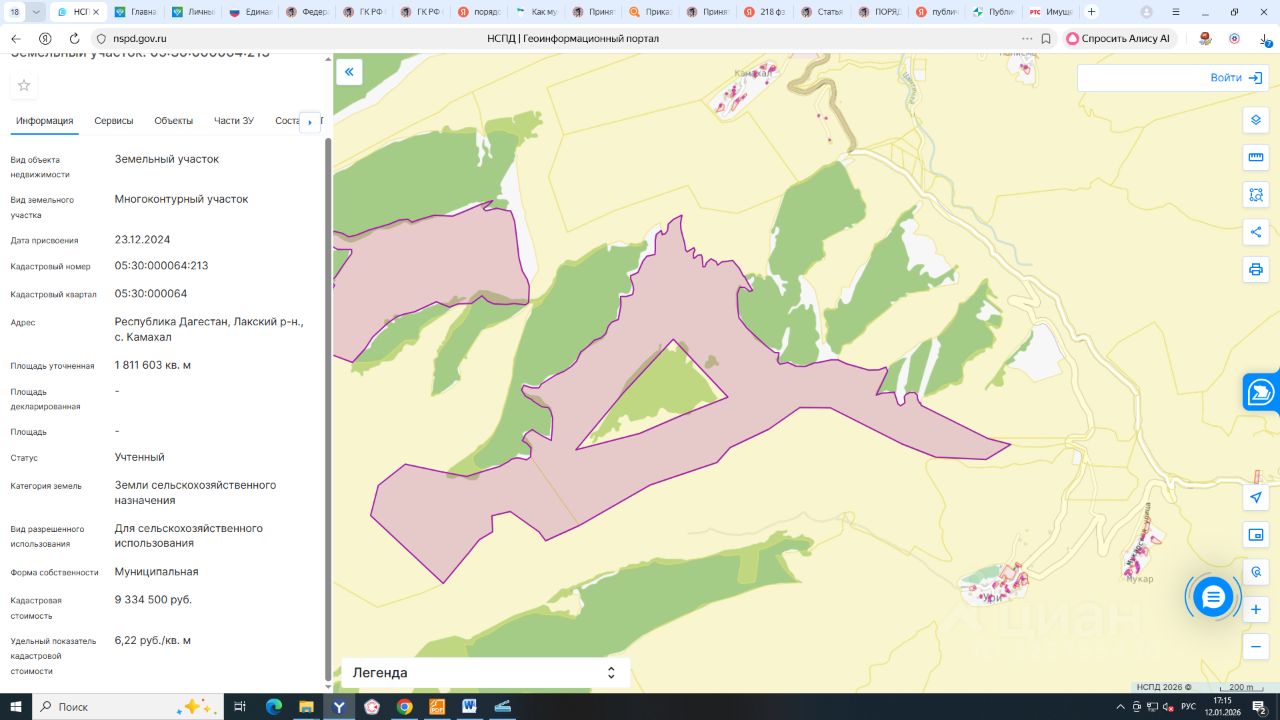Screen dimensions: 1280x720
Task: Click the Многоконтурный участок value
Action: tap(182, 200)
